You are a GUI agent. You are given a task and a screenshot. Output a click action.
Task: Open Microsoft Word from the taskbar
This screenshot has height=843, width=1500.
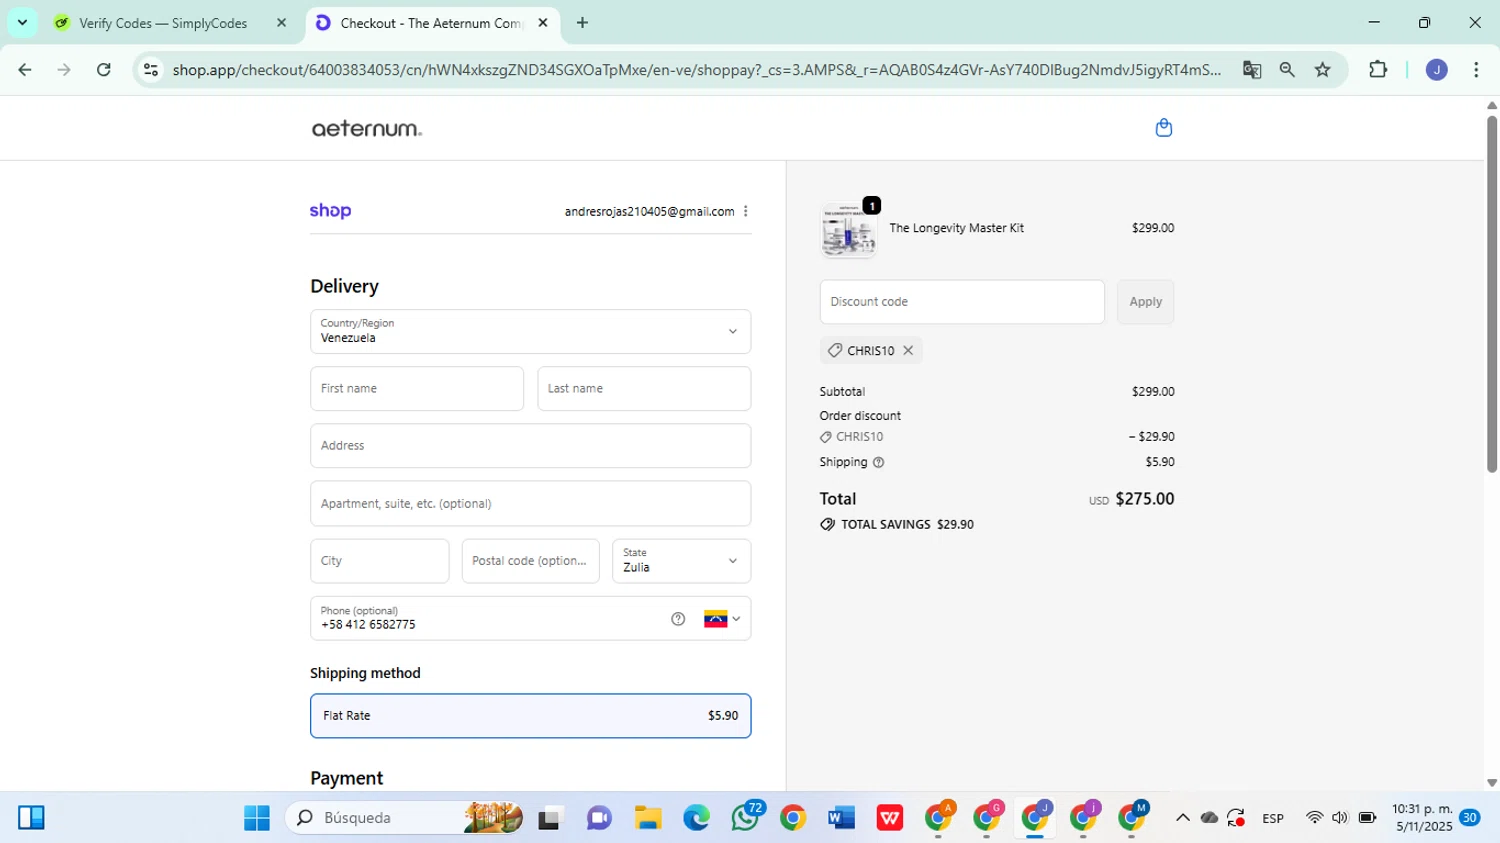841,818
